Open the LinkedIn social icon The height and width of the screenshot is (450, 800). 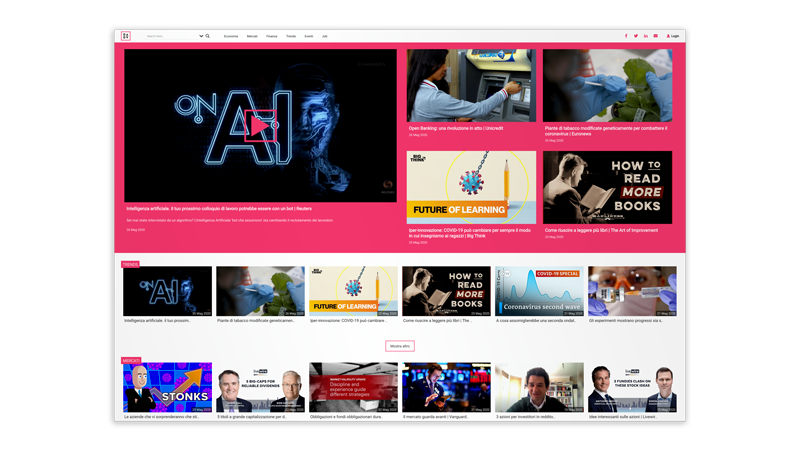click(645, 36)
